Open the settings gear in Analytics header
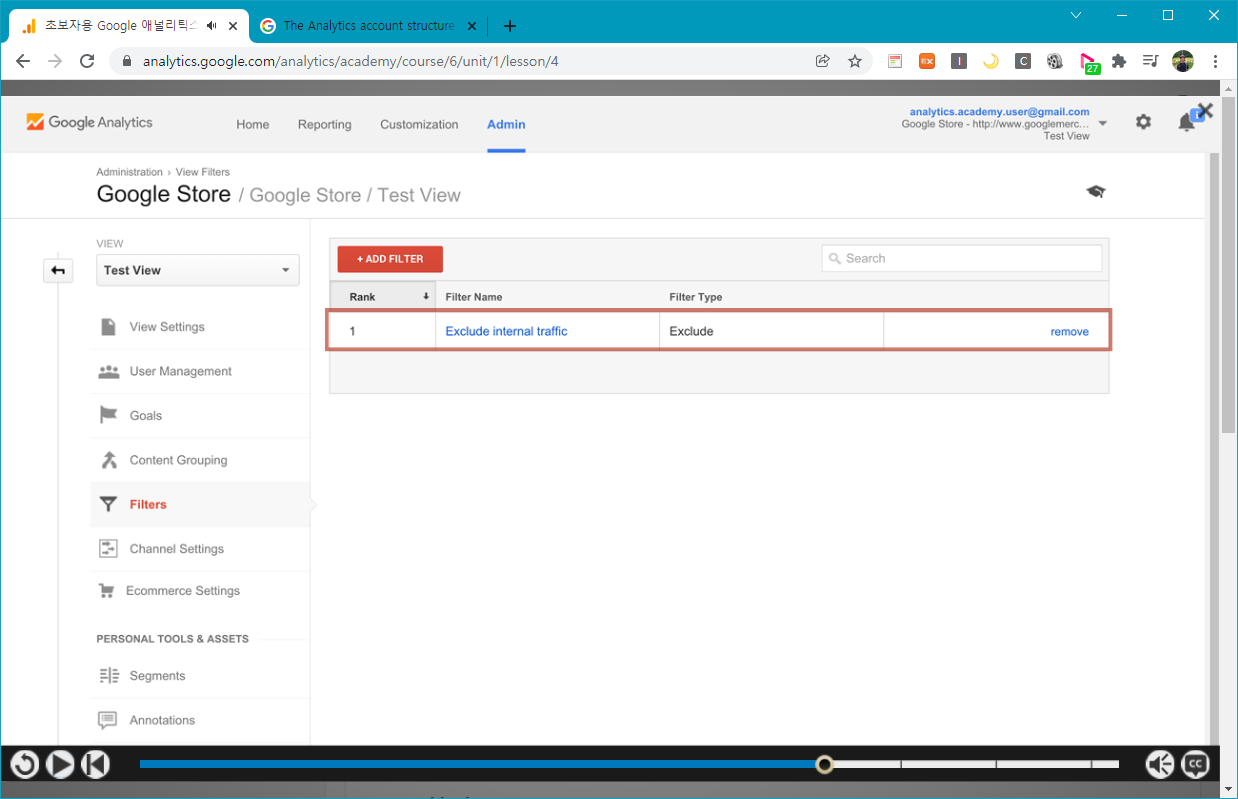 (x=1143, y=122)
